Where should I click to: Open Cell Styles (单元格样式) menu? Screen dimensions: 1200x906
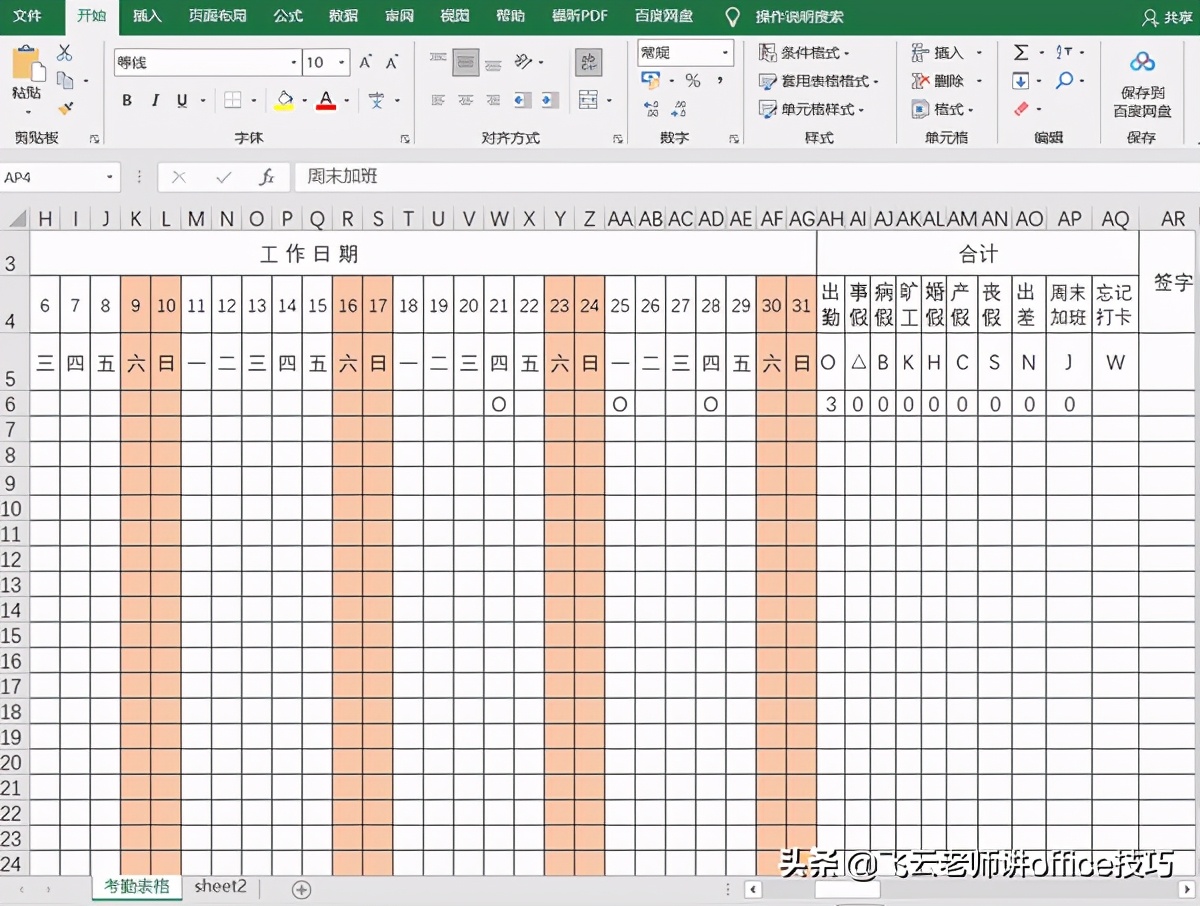coord(811,109)
